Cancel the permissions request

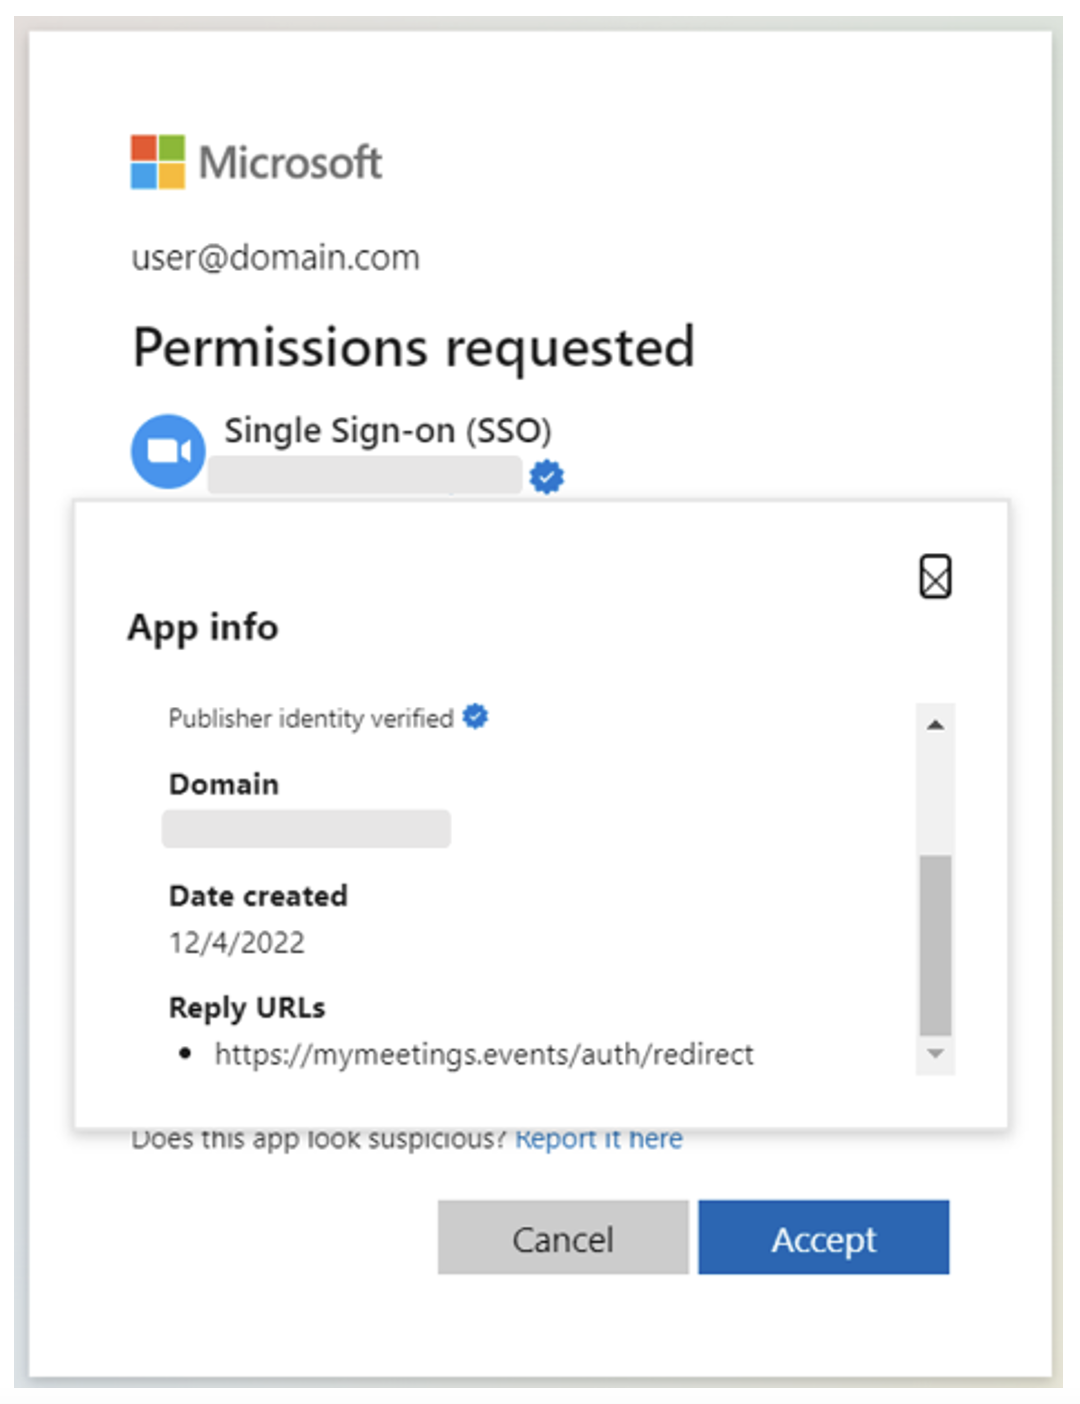(x=563, y=1238)
